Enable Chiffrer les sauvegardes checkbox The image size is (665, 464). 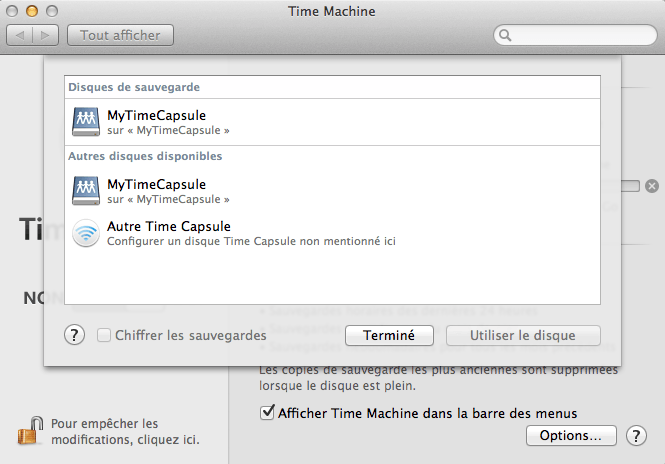coord(104,335)
